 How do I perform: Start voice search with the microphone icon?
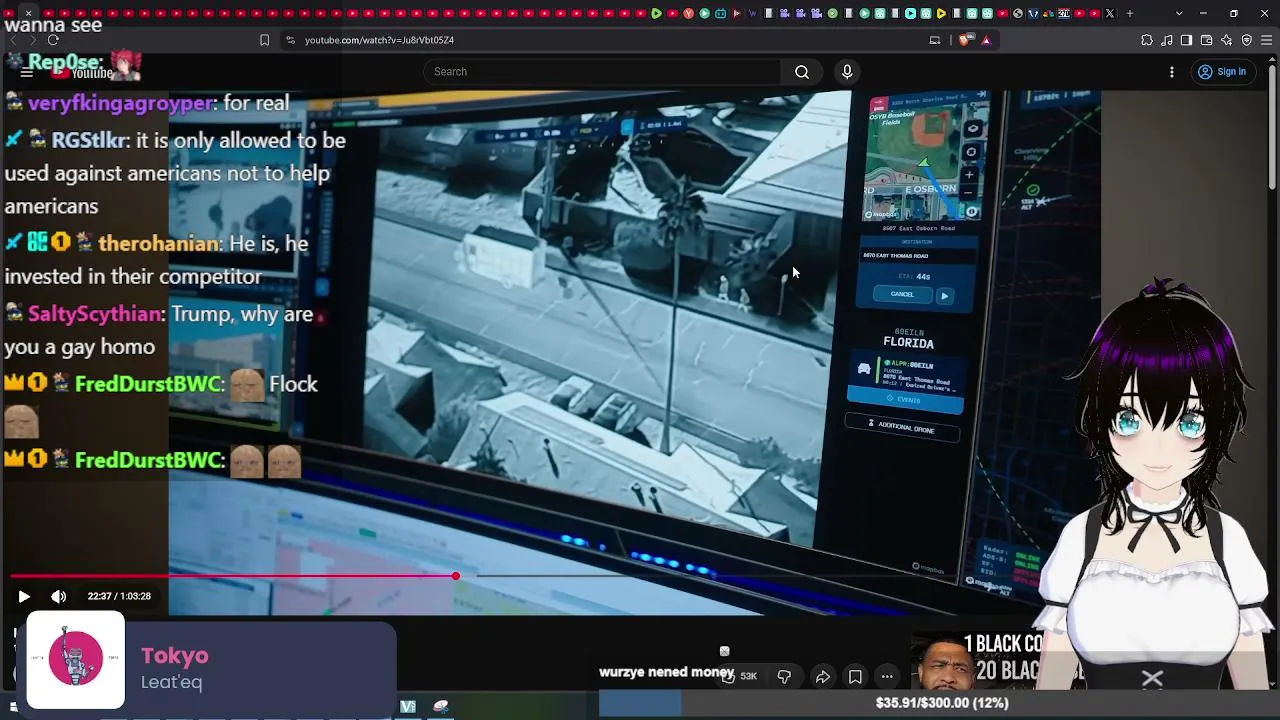pyautogui.click(x=847, y=72)
